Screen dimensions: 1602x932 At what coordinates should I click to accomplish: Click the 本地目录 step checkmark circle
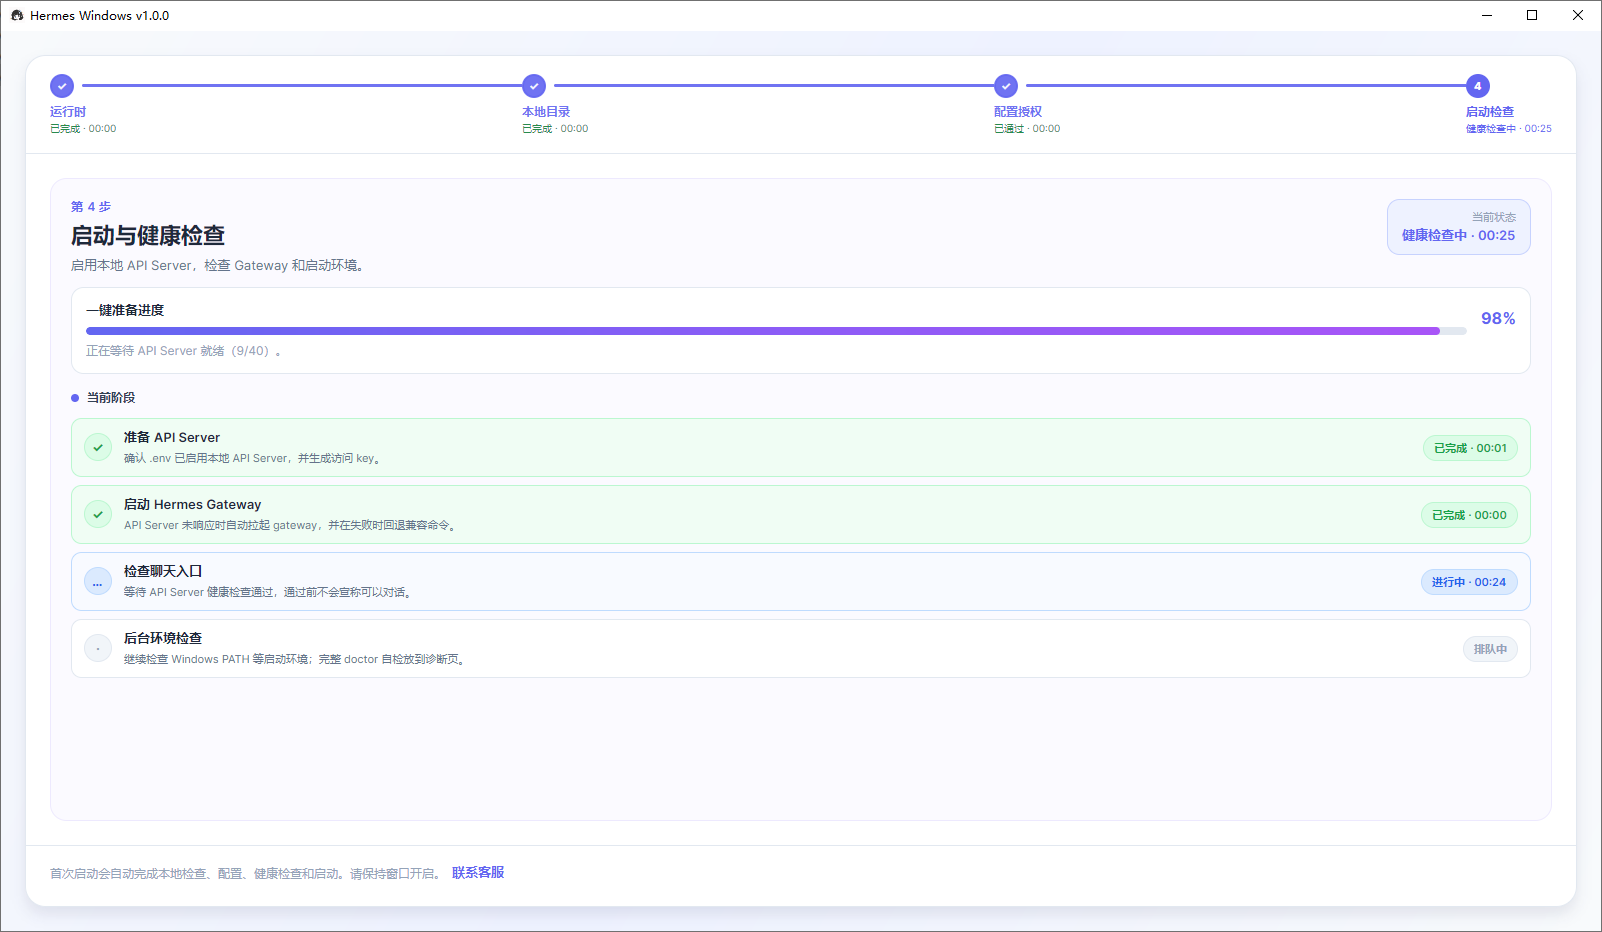534,86
